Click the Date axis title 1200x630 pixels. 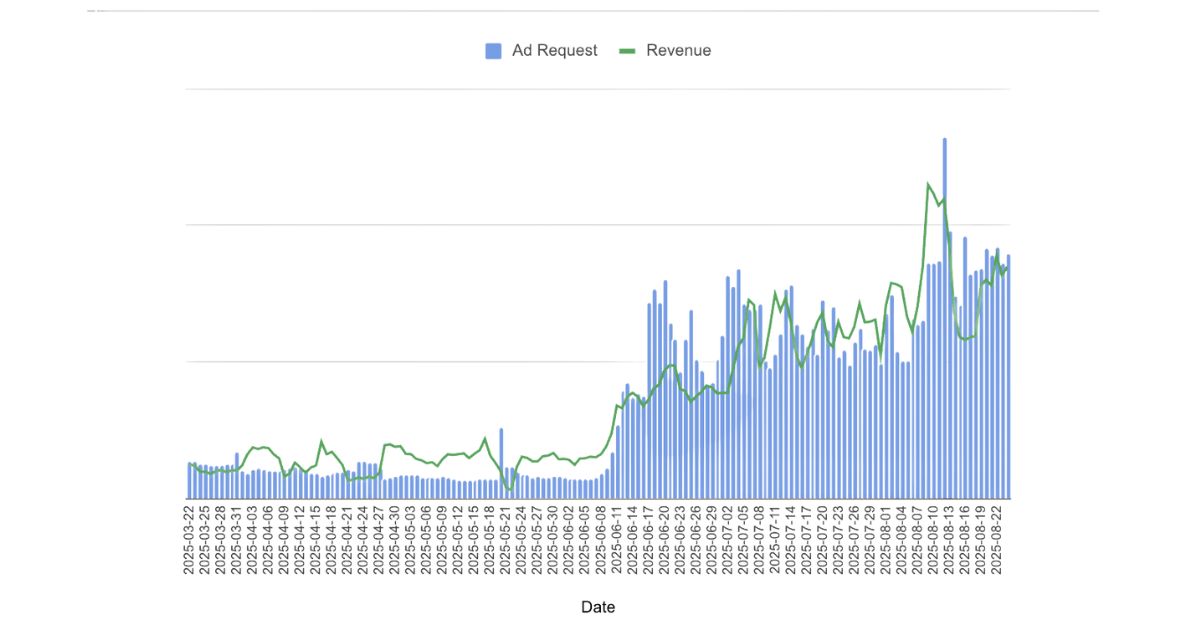(x=598, y=607)
